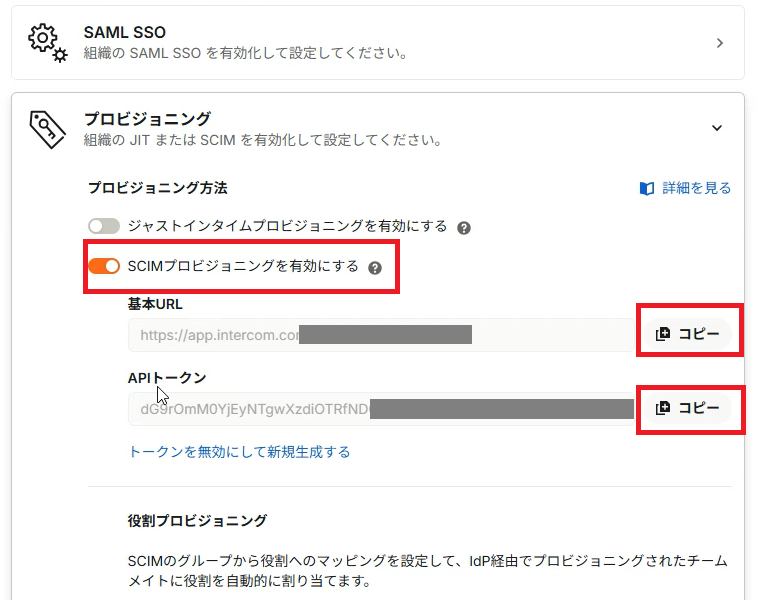Disable the SCIM provisioning toggle
Screen dimensions: 780x600
coord(104,266)
